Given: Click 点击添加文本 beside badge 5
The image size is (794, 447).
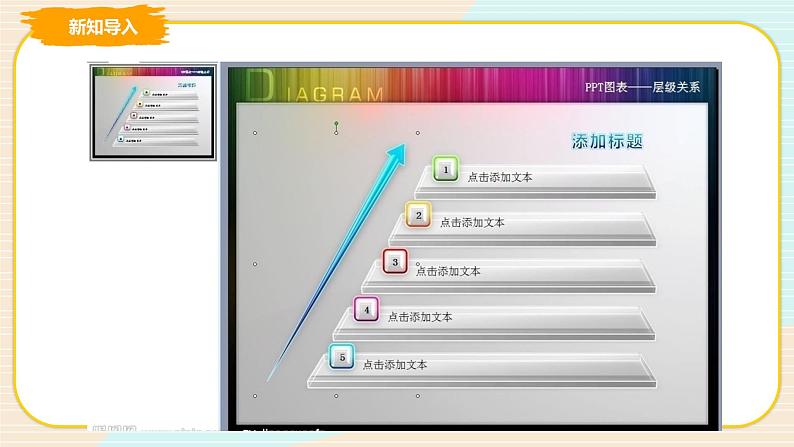Looking at the screenshot, I should coord(395,364).
